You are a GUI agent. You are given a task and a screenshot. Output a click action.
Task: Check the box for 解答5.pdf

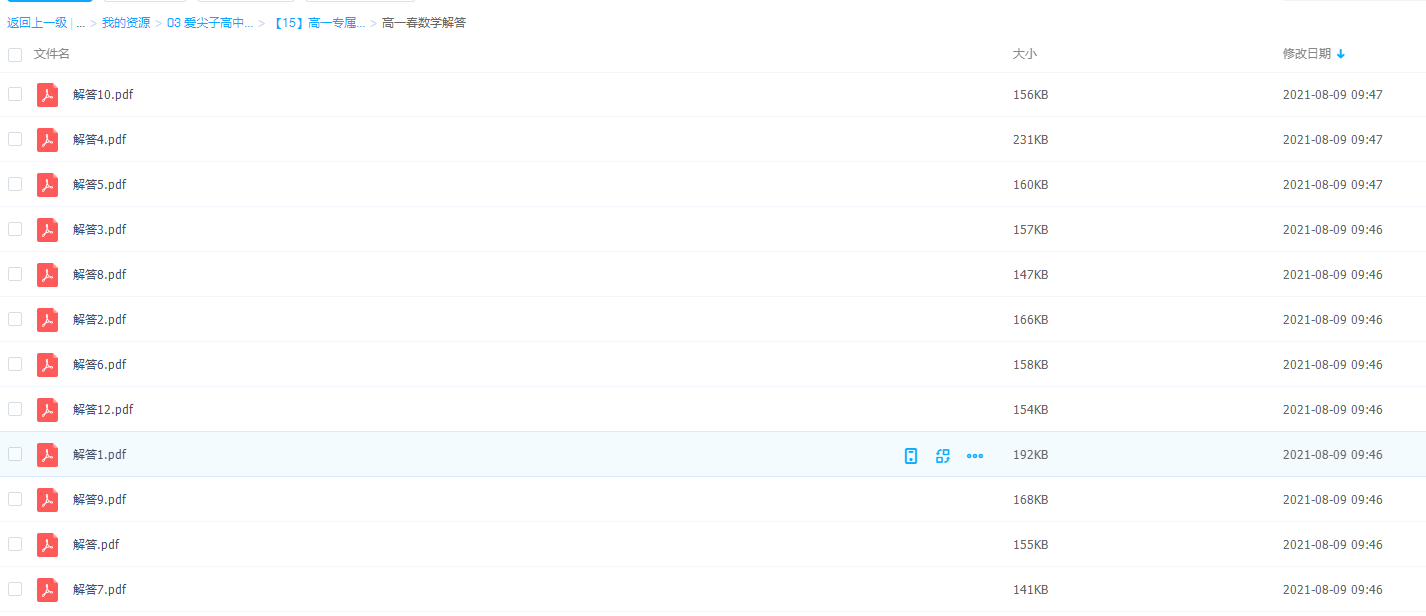tap(15, 184)
